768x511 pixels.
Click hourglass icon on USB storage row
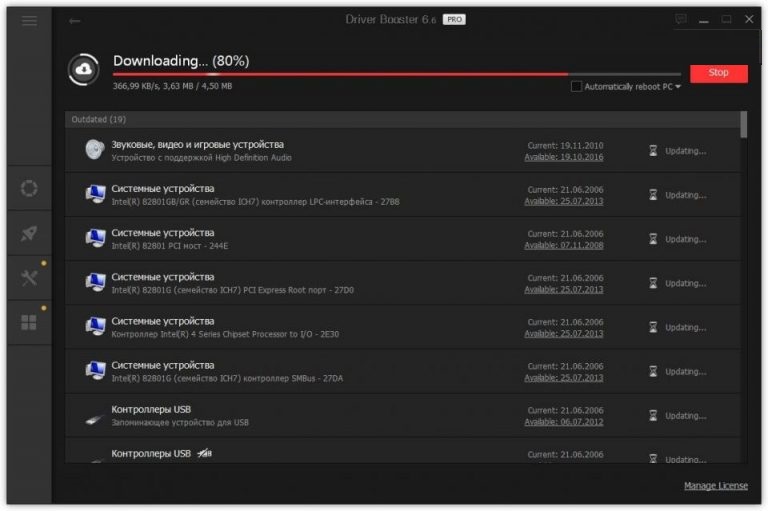[x=653, y=415]
